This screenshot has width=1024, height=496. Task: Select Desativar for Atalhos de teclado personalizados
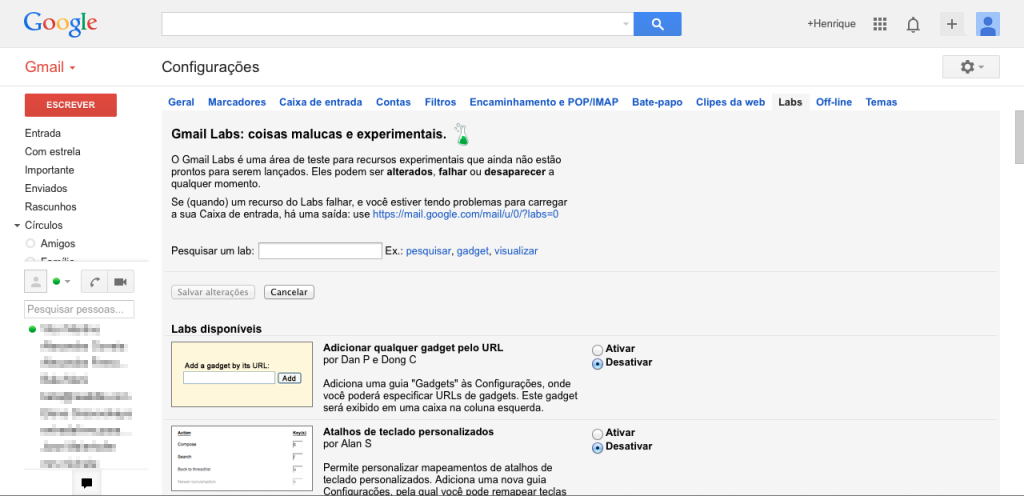597,448
